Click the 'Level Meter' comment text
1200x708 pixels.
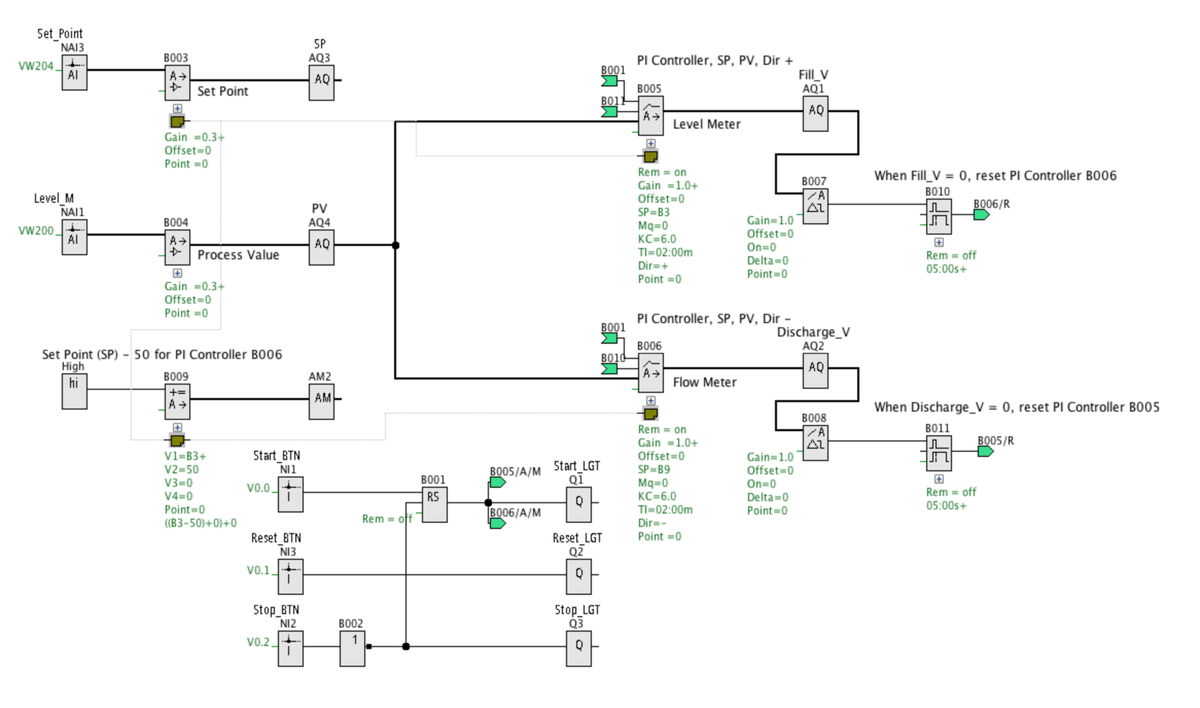coord(705,124)
